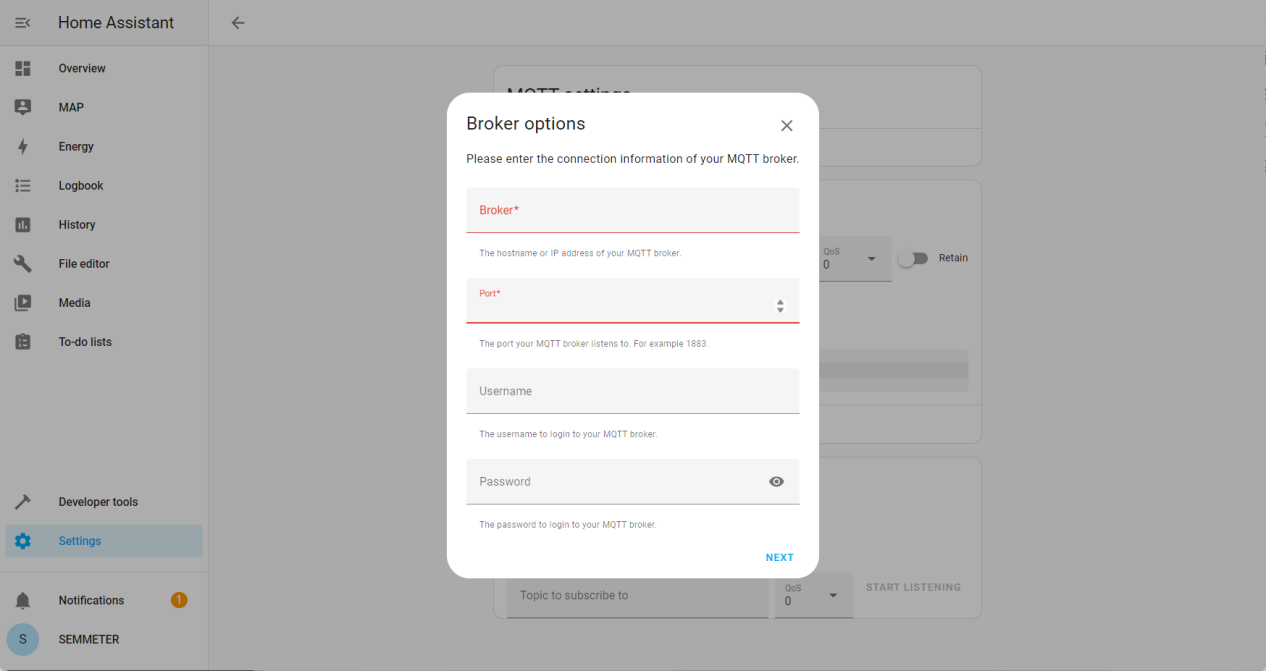The height and width of the screenshot is (671, 1266).
Task: Open Developer tools in the sidebar
Action: coord(104,502)
